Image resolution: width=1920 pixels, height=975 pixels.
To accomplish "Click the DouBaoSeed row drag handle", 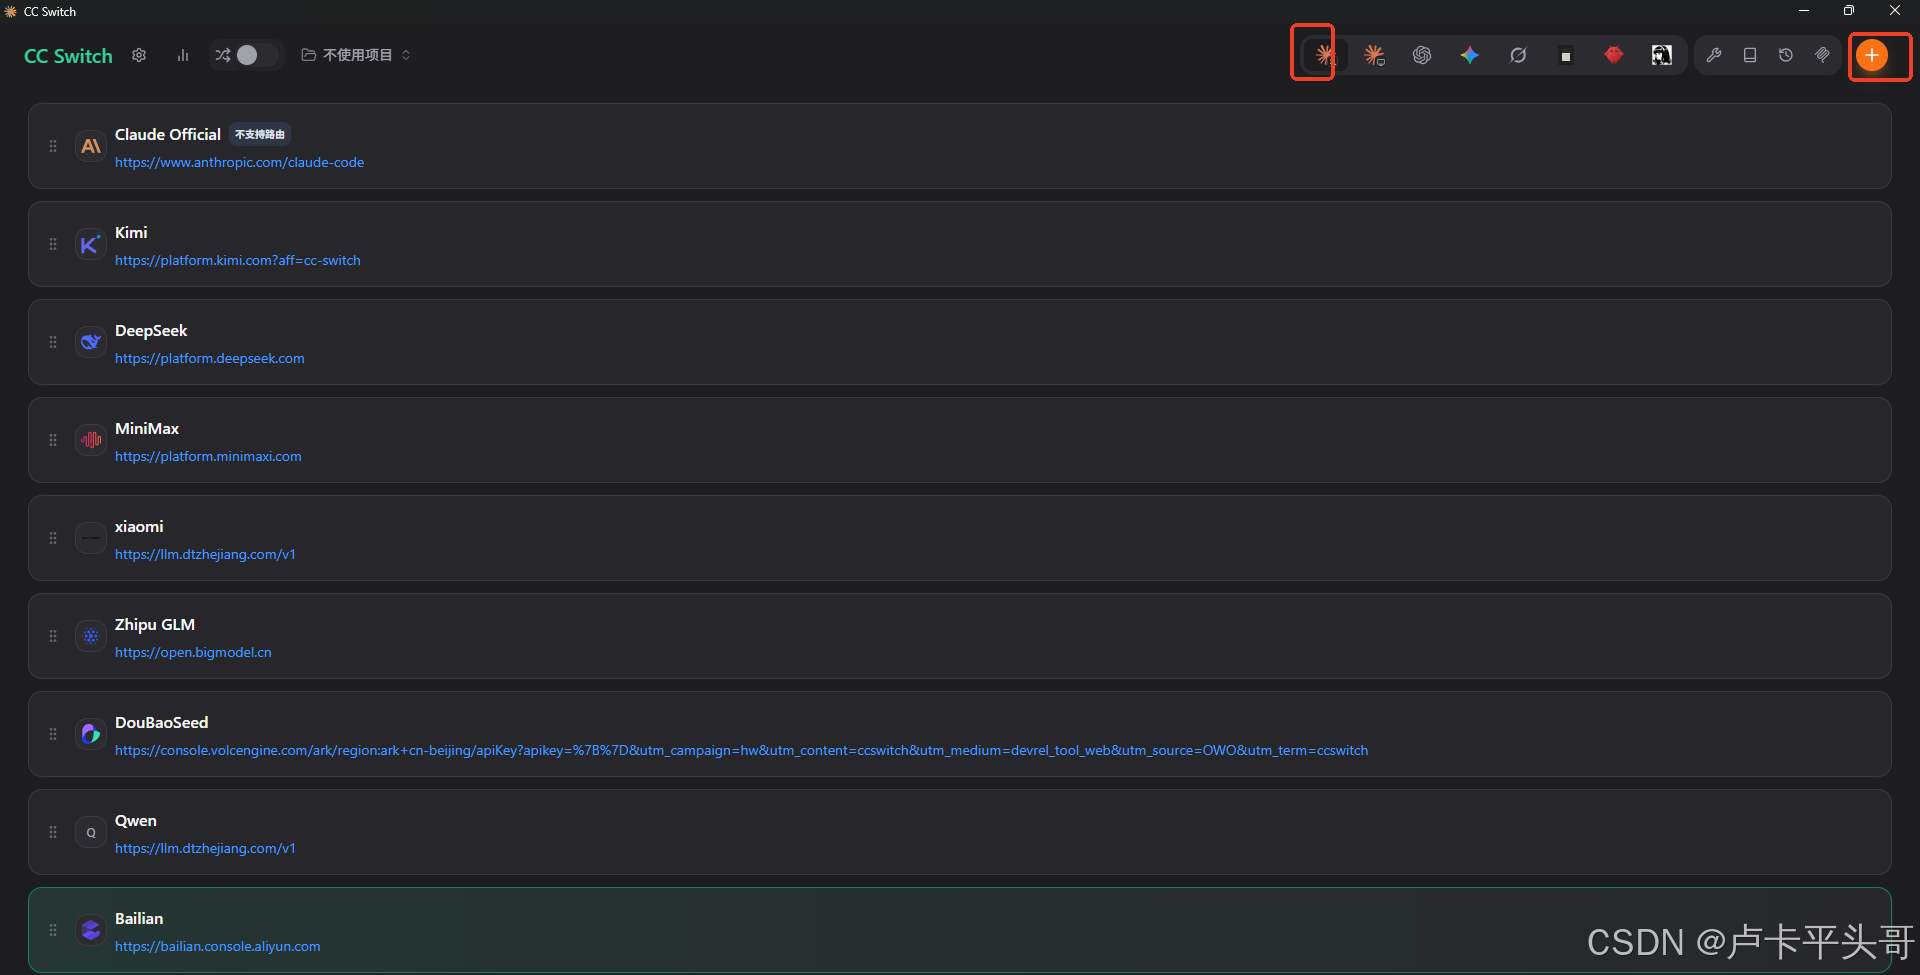I will 53,734.
